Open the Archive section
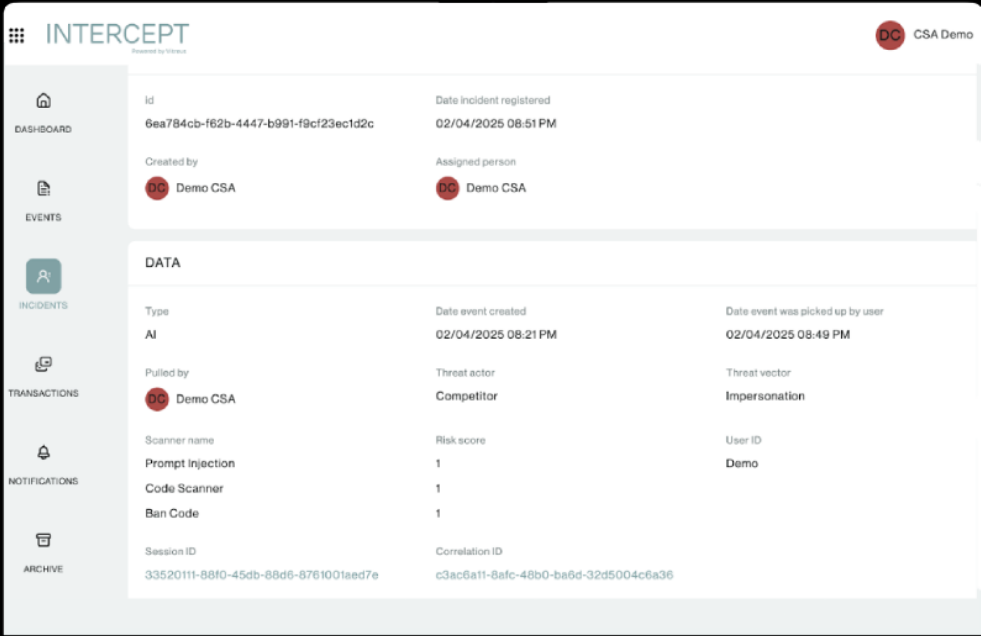This screenshot has height=636, width=981. click(x=42, y=540)
